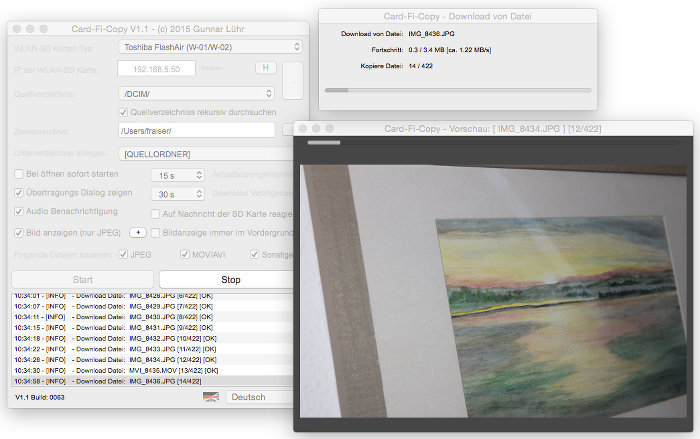Select log entry for IMG_8429.JPG
700x439 pixels.
(152, 306)
